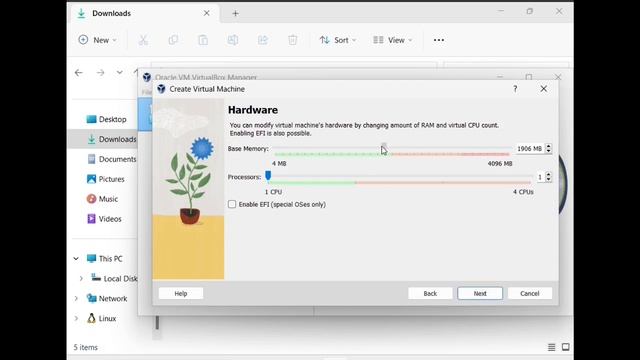The height and width of the screenshot is (360, 640).
Task: Open the View dropdown in Explorer
Action: (392, 40)
